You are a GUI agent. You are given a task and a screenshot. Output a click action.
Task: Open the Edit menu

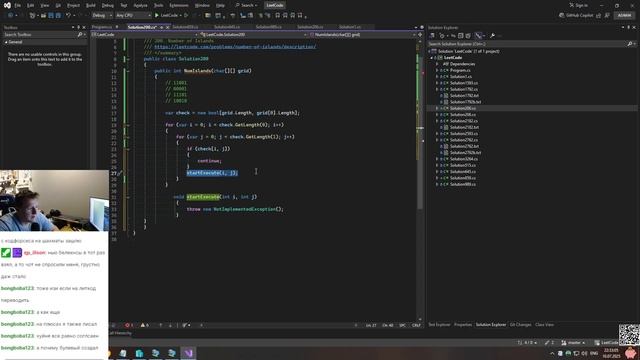click(x=31, y=5)
